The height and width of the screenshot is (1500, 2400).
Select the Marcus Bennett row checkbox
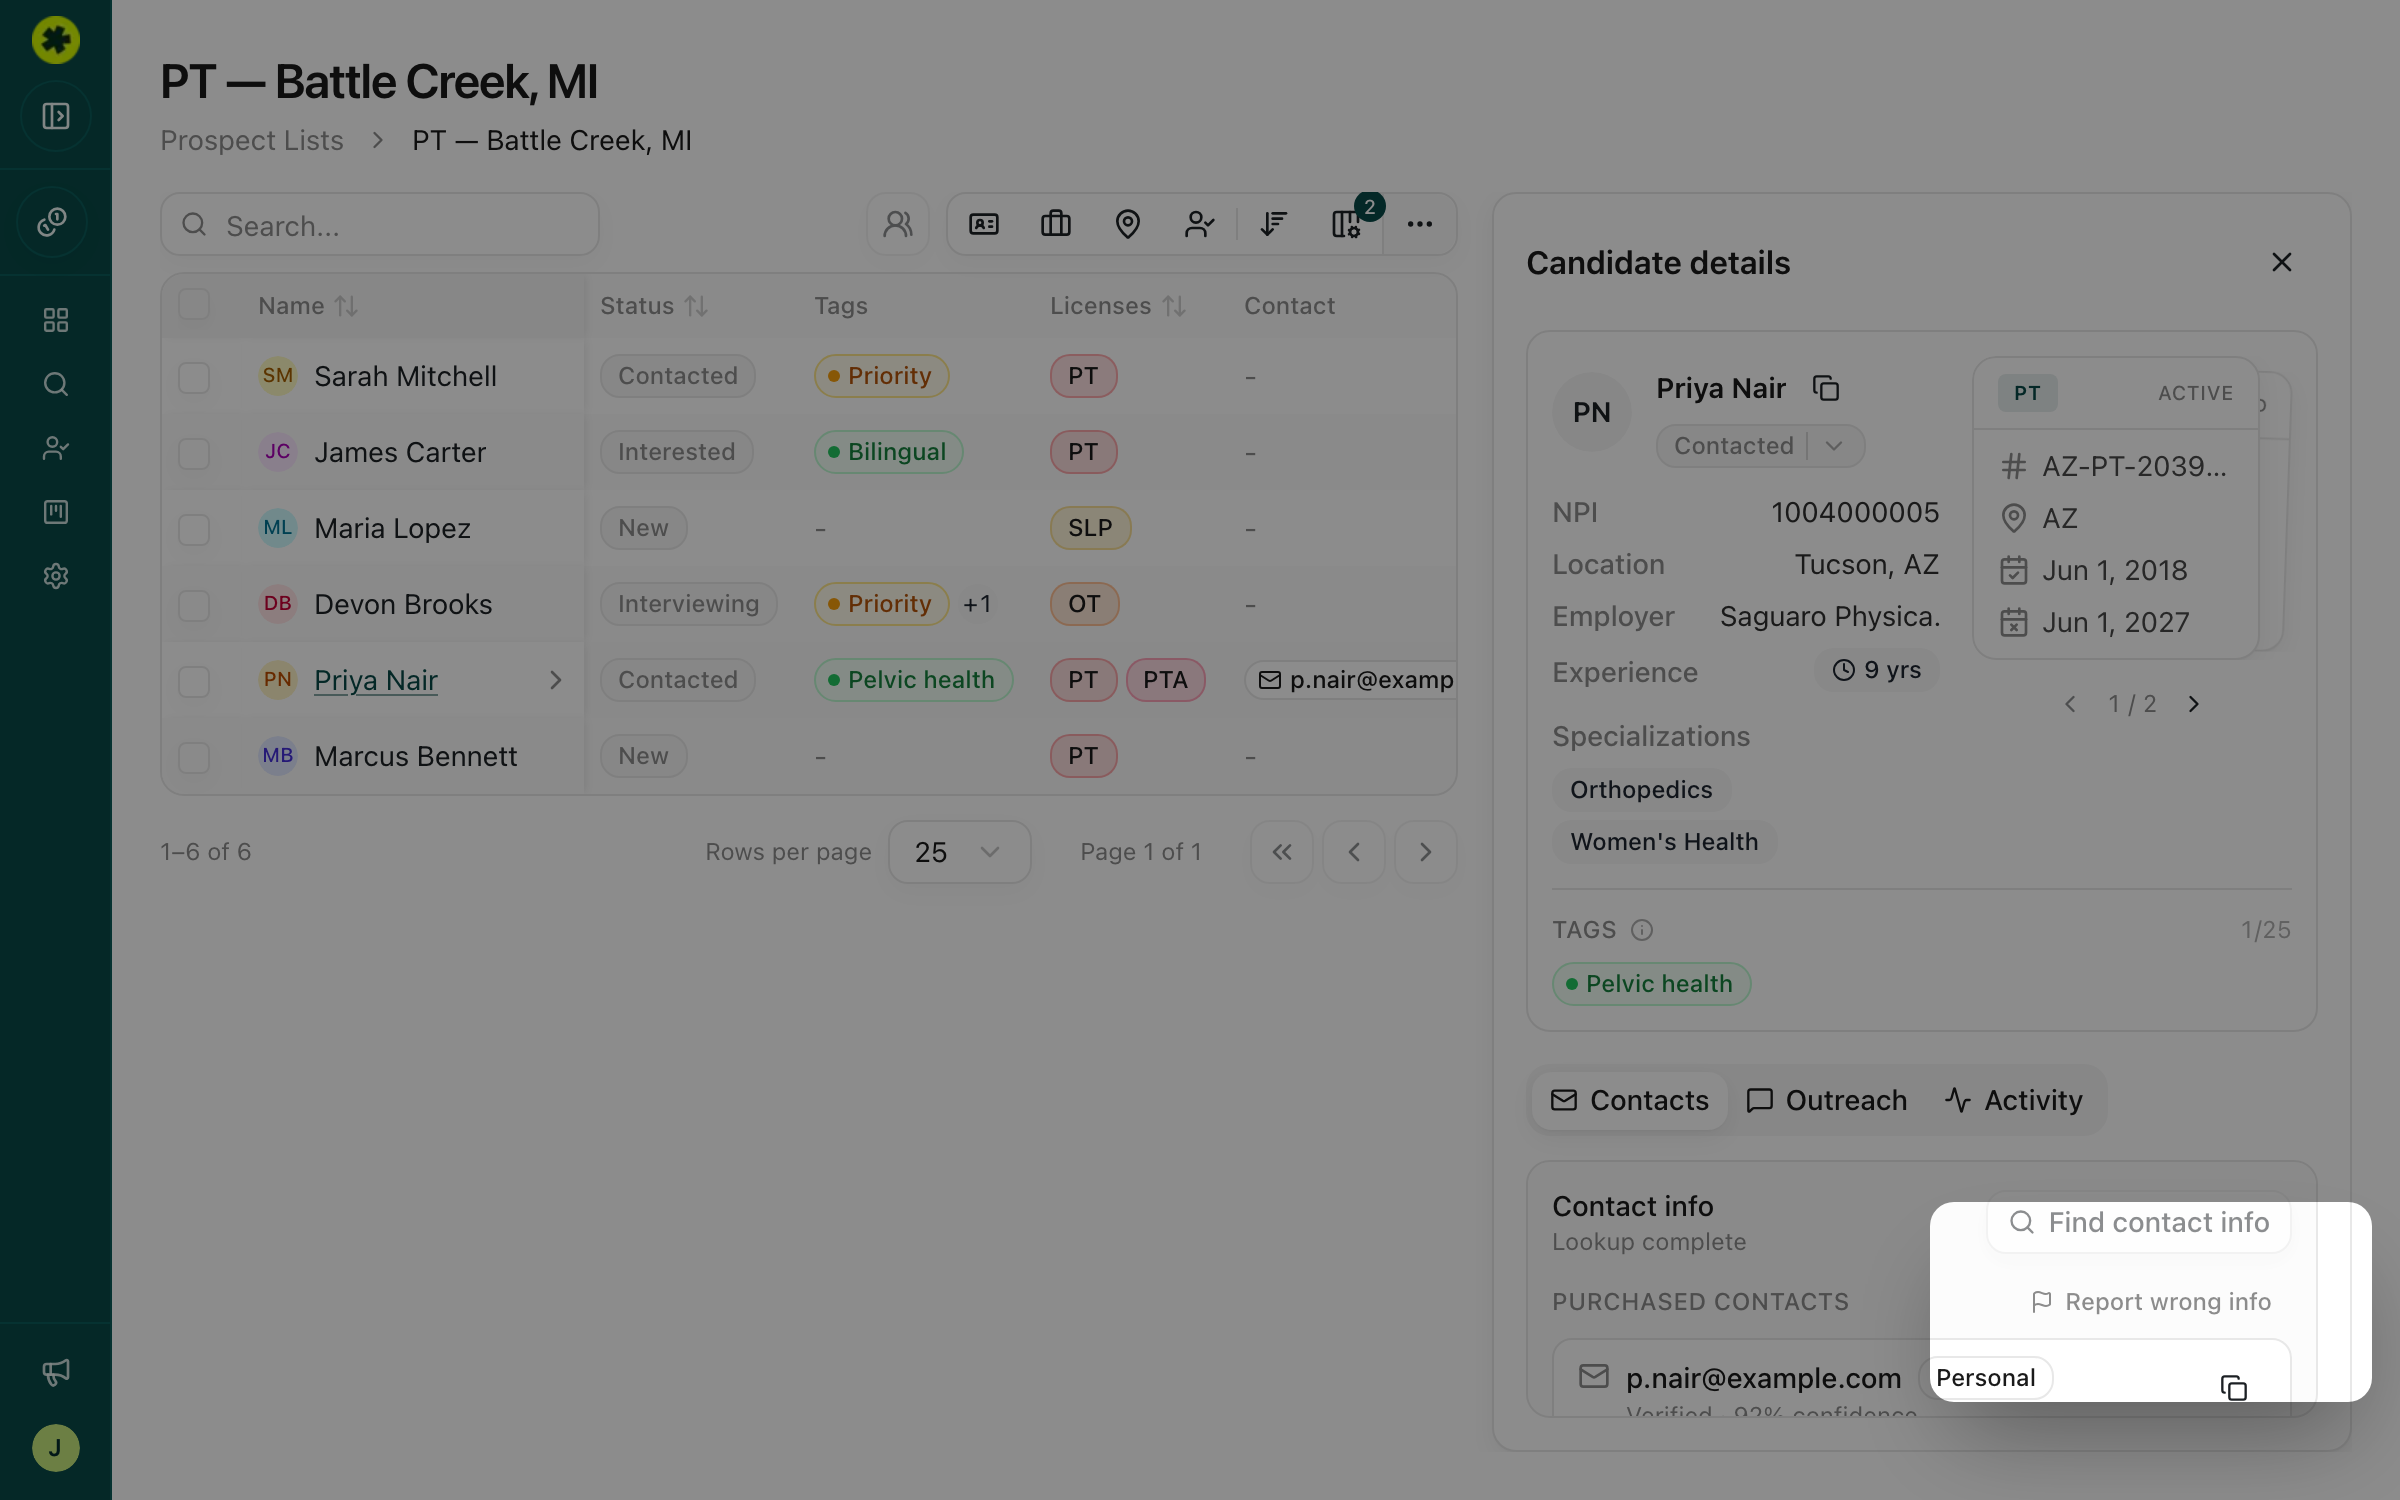coord(194,757)
